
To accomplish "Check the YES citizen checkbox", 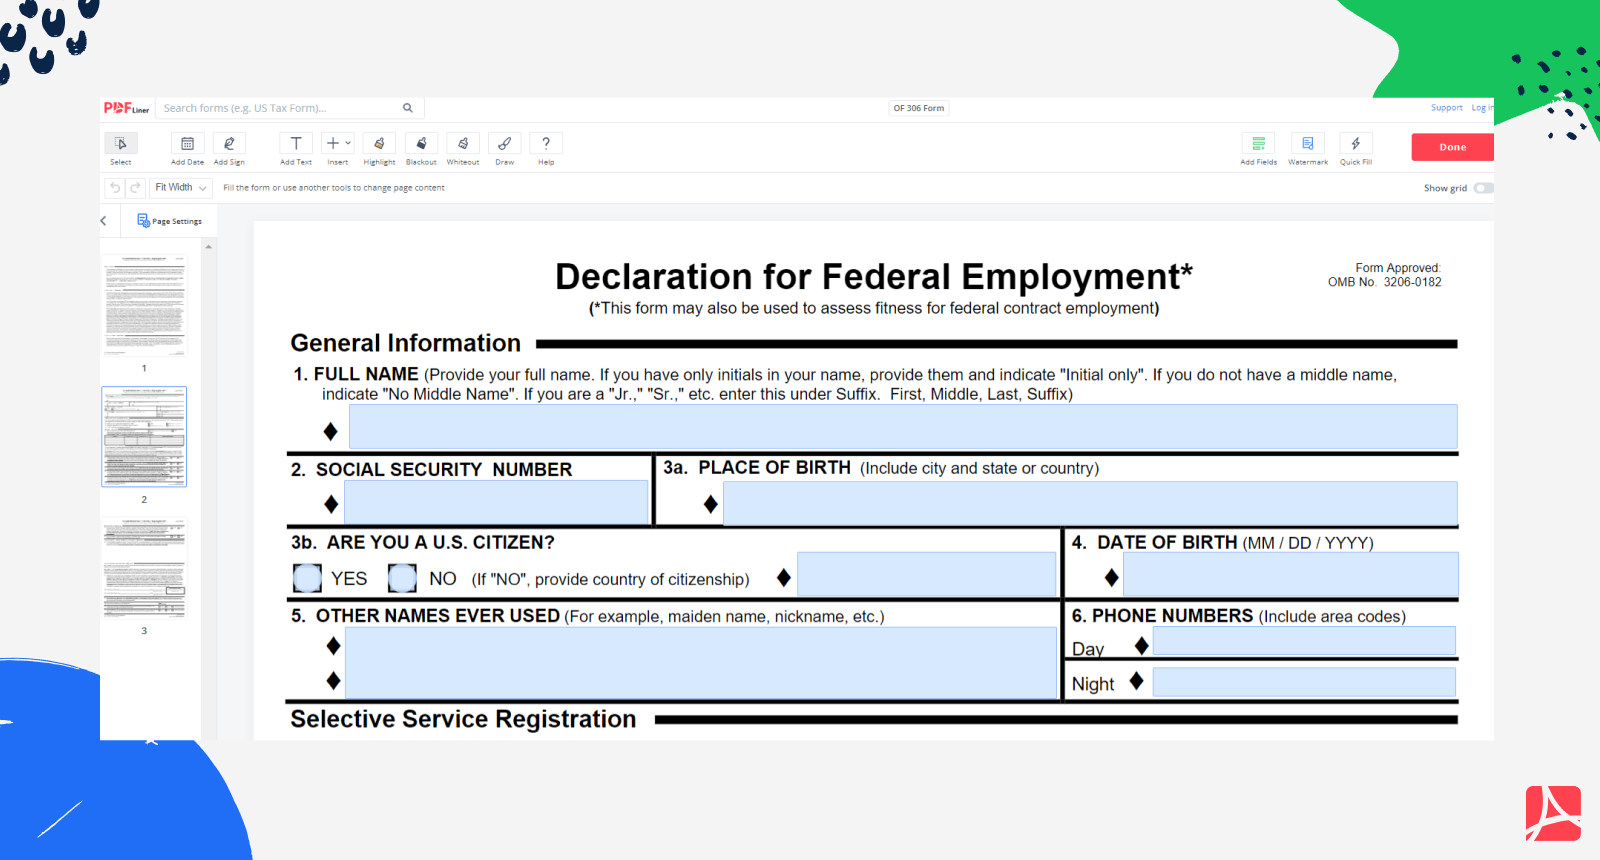I will (x=307, y=578).
